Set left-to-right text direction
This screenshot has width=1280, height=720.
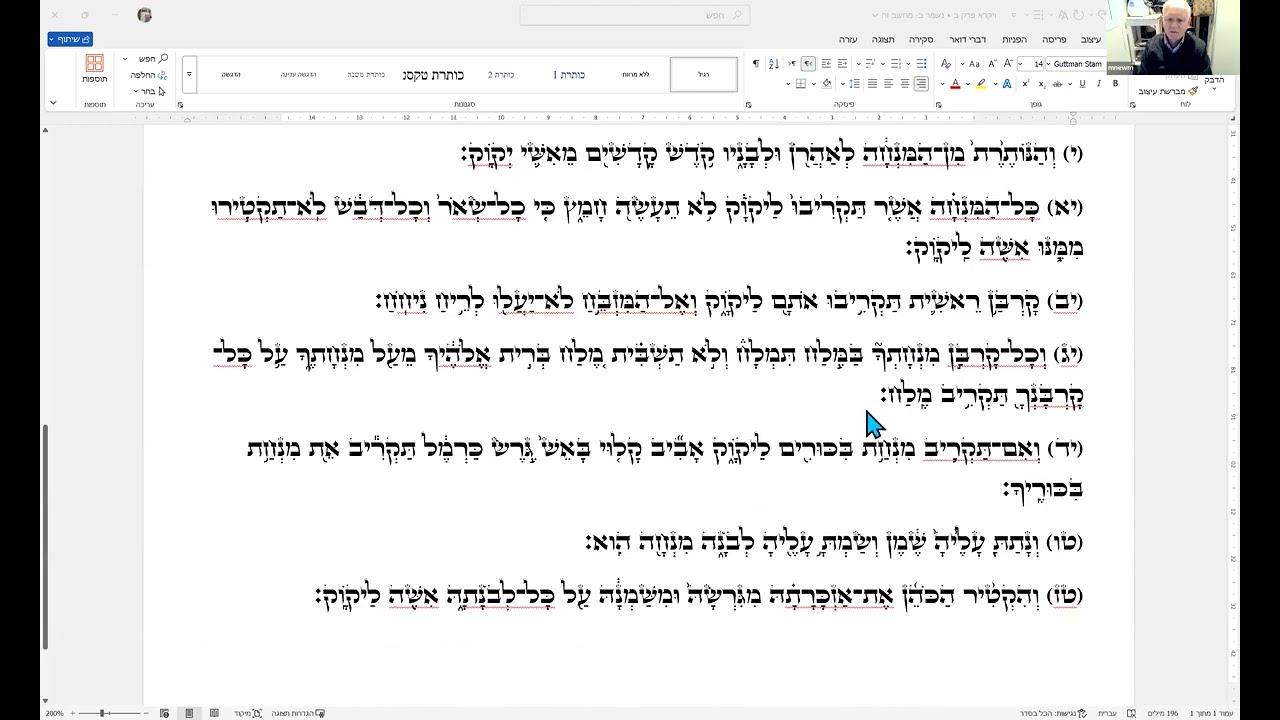click(792, 64)
